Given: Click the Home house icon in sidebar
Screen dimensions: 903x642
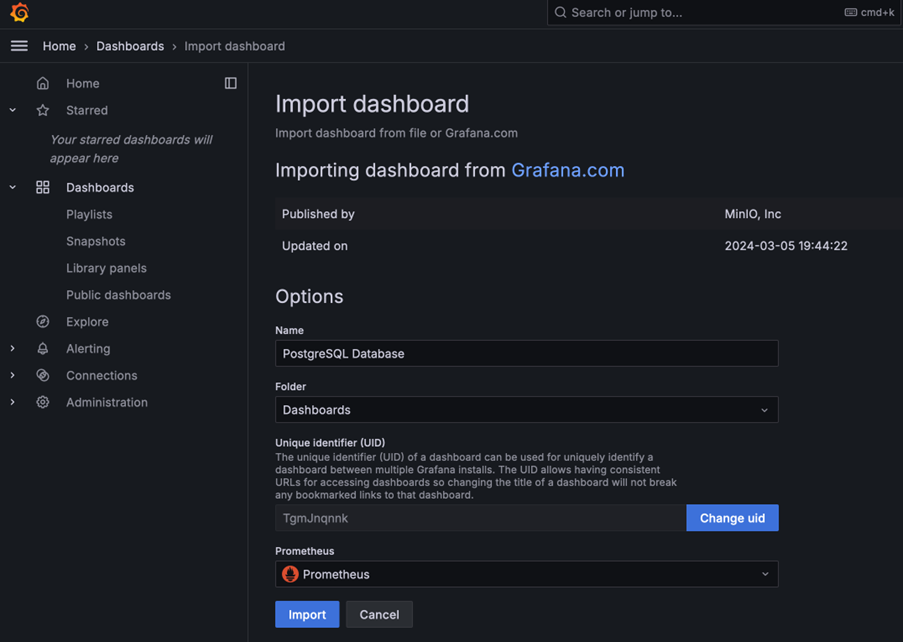Looking at the screenshot, I should [x=43, y=83].
